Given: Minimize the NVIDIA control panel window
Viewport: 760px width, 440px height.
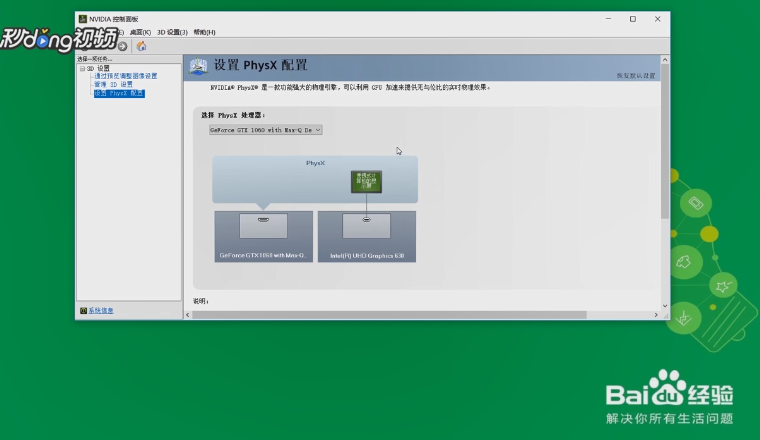Looking at the screenshot, I should [x=608, y=19].
